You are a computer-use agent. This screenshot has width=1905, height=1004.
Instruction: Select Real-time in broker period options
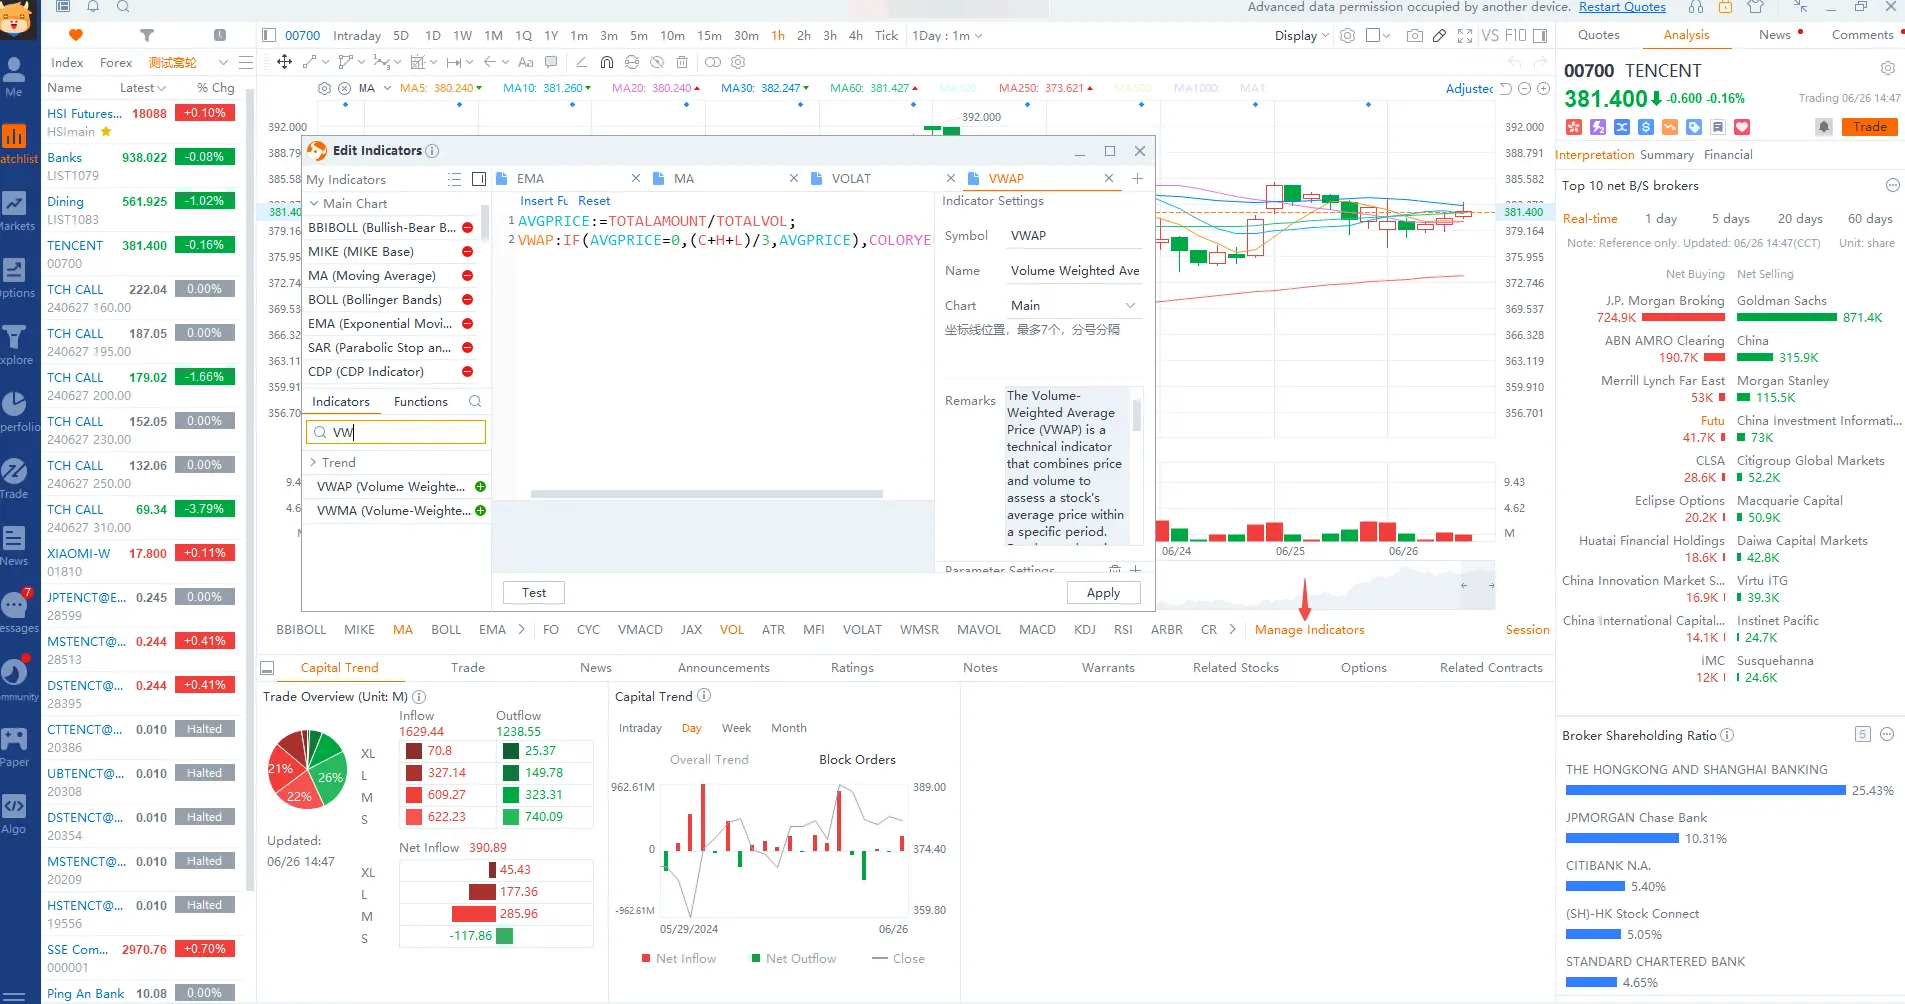[x=1590, y=219]
